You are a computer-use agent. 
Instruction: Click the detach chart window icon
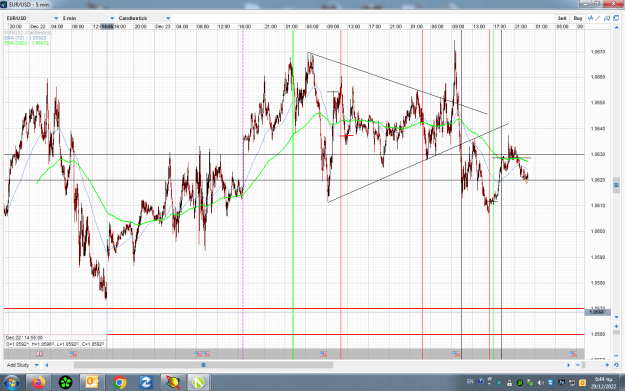coord(616,18)
